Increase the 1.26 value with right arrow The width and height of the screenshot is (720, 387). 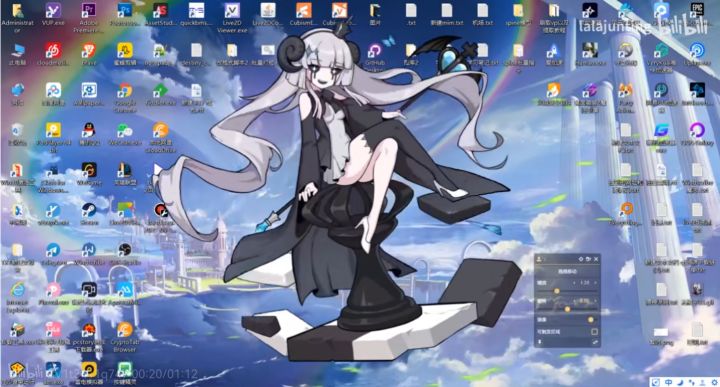coord(596,283)
